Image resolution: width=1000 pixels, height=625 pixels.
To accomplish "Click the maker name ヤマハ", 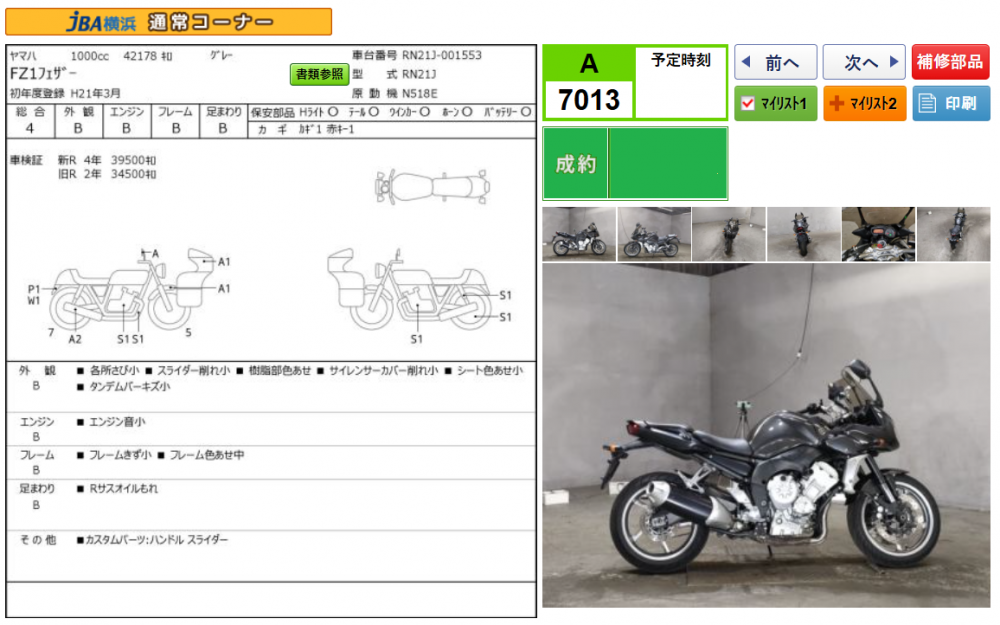I will click(23, 56).
